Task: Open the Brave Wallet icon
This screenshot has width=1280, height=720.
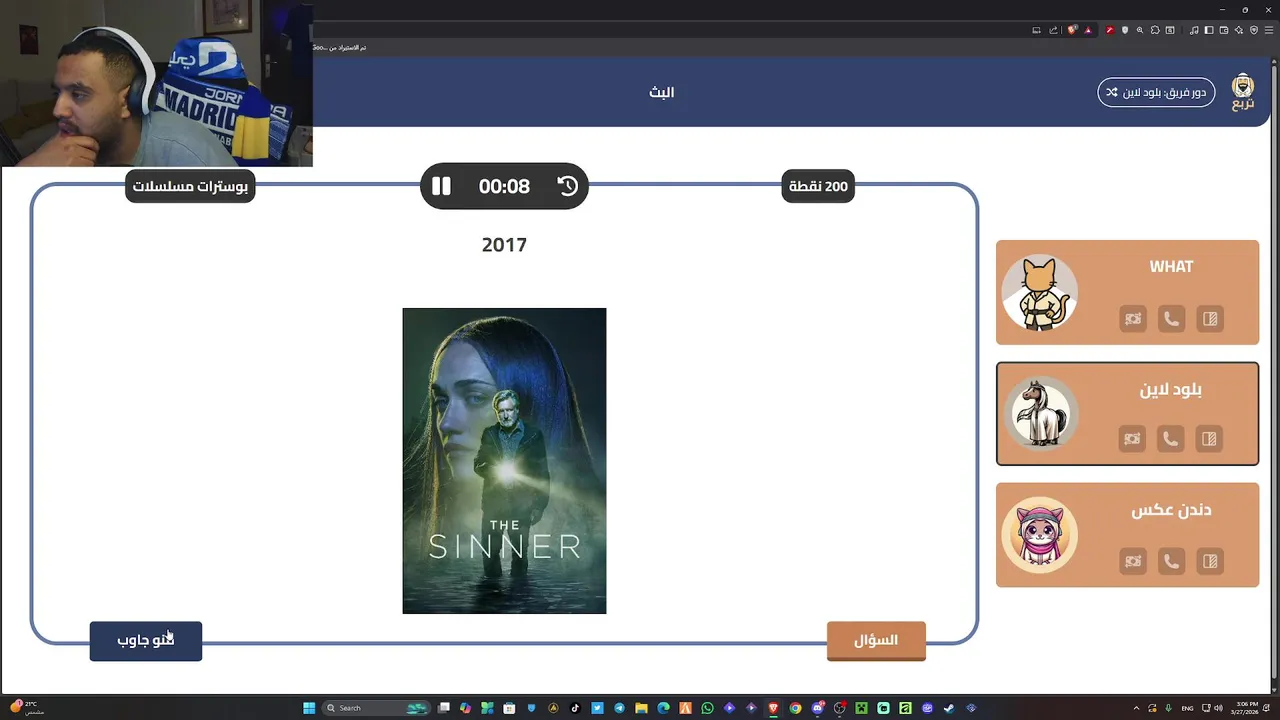Action: [x=1224, y=30]
